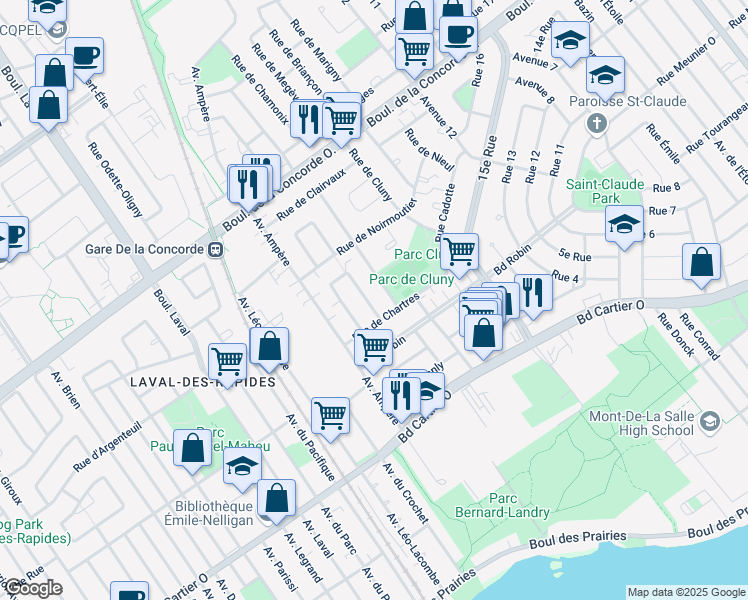Select the Rue d'Argenteuil street label
This screenshot has height=600, width=748.
pyautogui.click(x=108, y=446)
